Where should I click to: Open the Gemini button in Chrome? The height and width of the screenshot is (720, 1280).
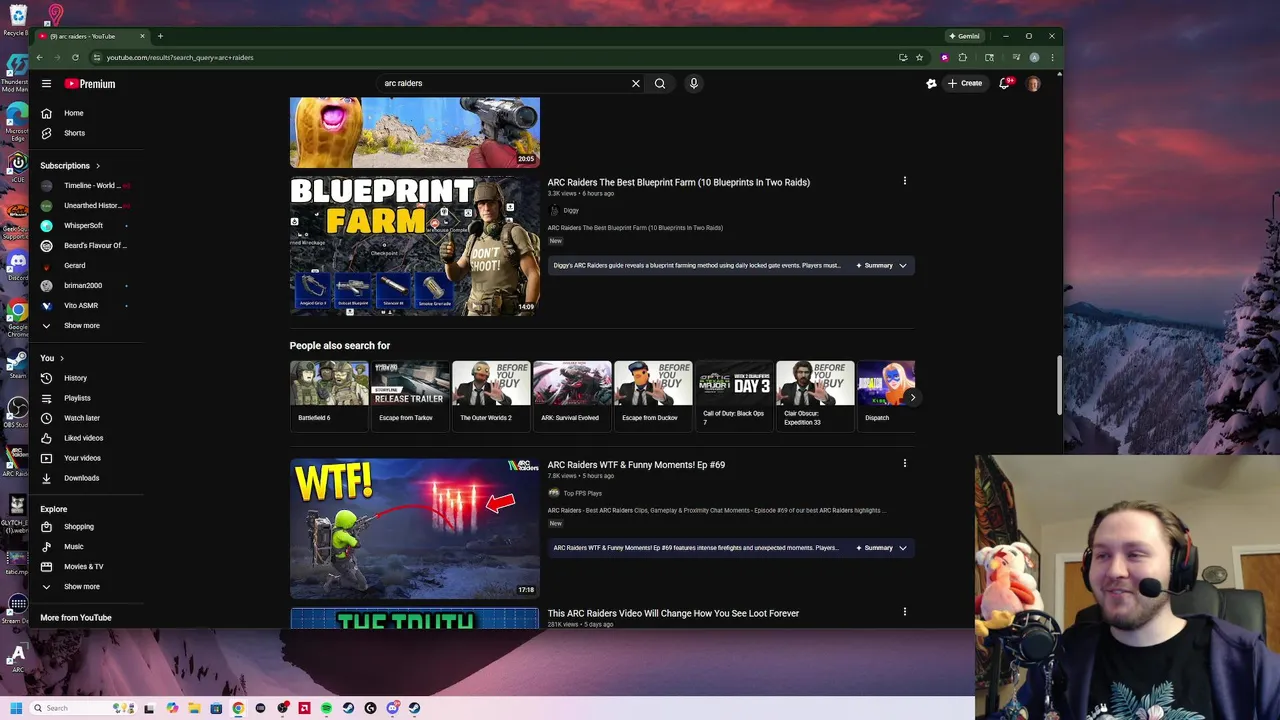click(965, 36)
